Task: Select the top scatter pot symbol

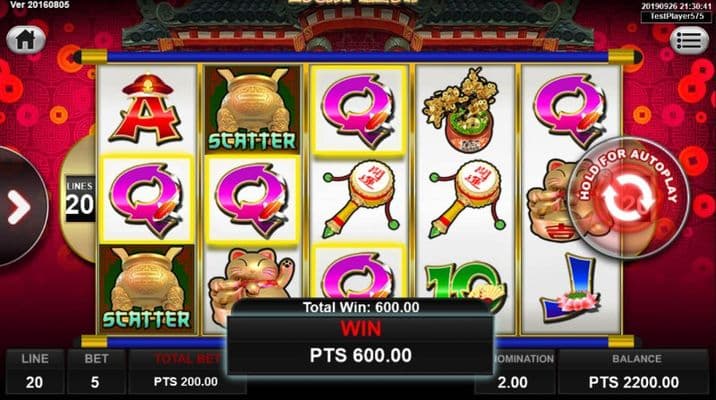Action: tap(252, 110)
